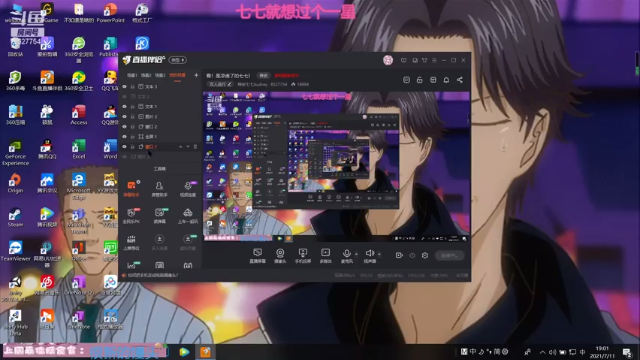Delete the selected 窗口 1 layer with trash icon
Screen dimensions: 640x360
pyautogui.click(x=195, y=147)
